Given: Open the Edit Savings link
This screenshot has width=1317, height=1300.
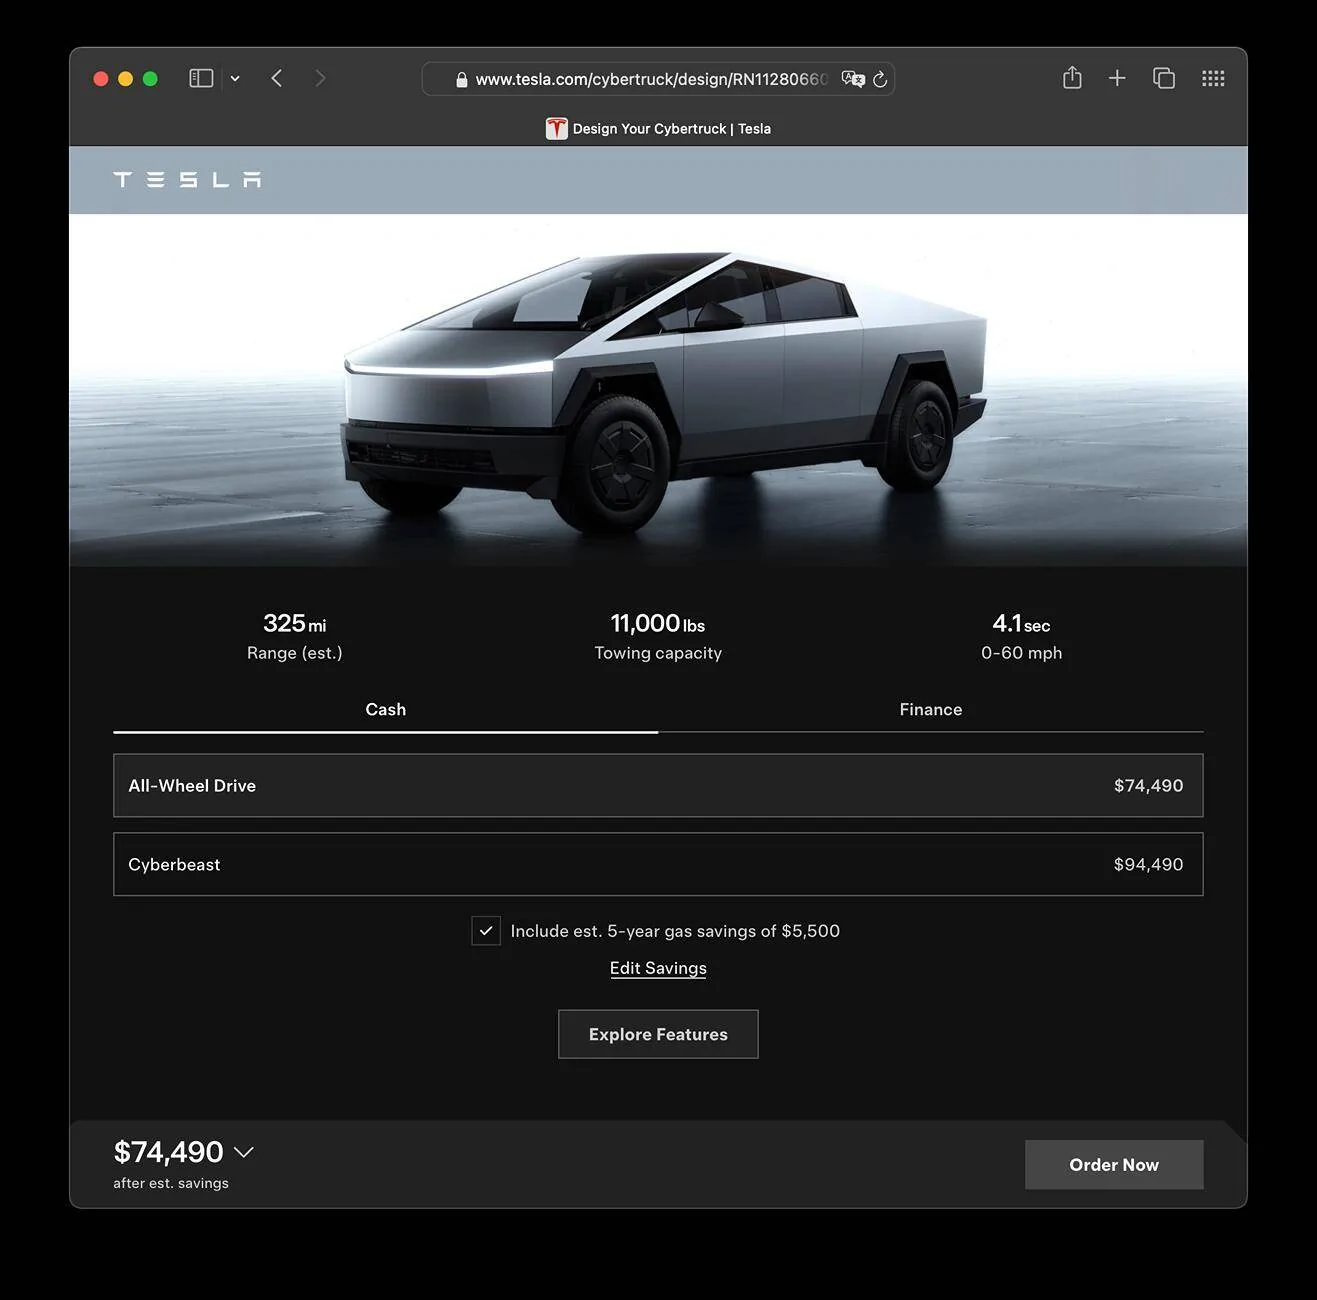Looking at the screenshot, I should point(658,968).
